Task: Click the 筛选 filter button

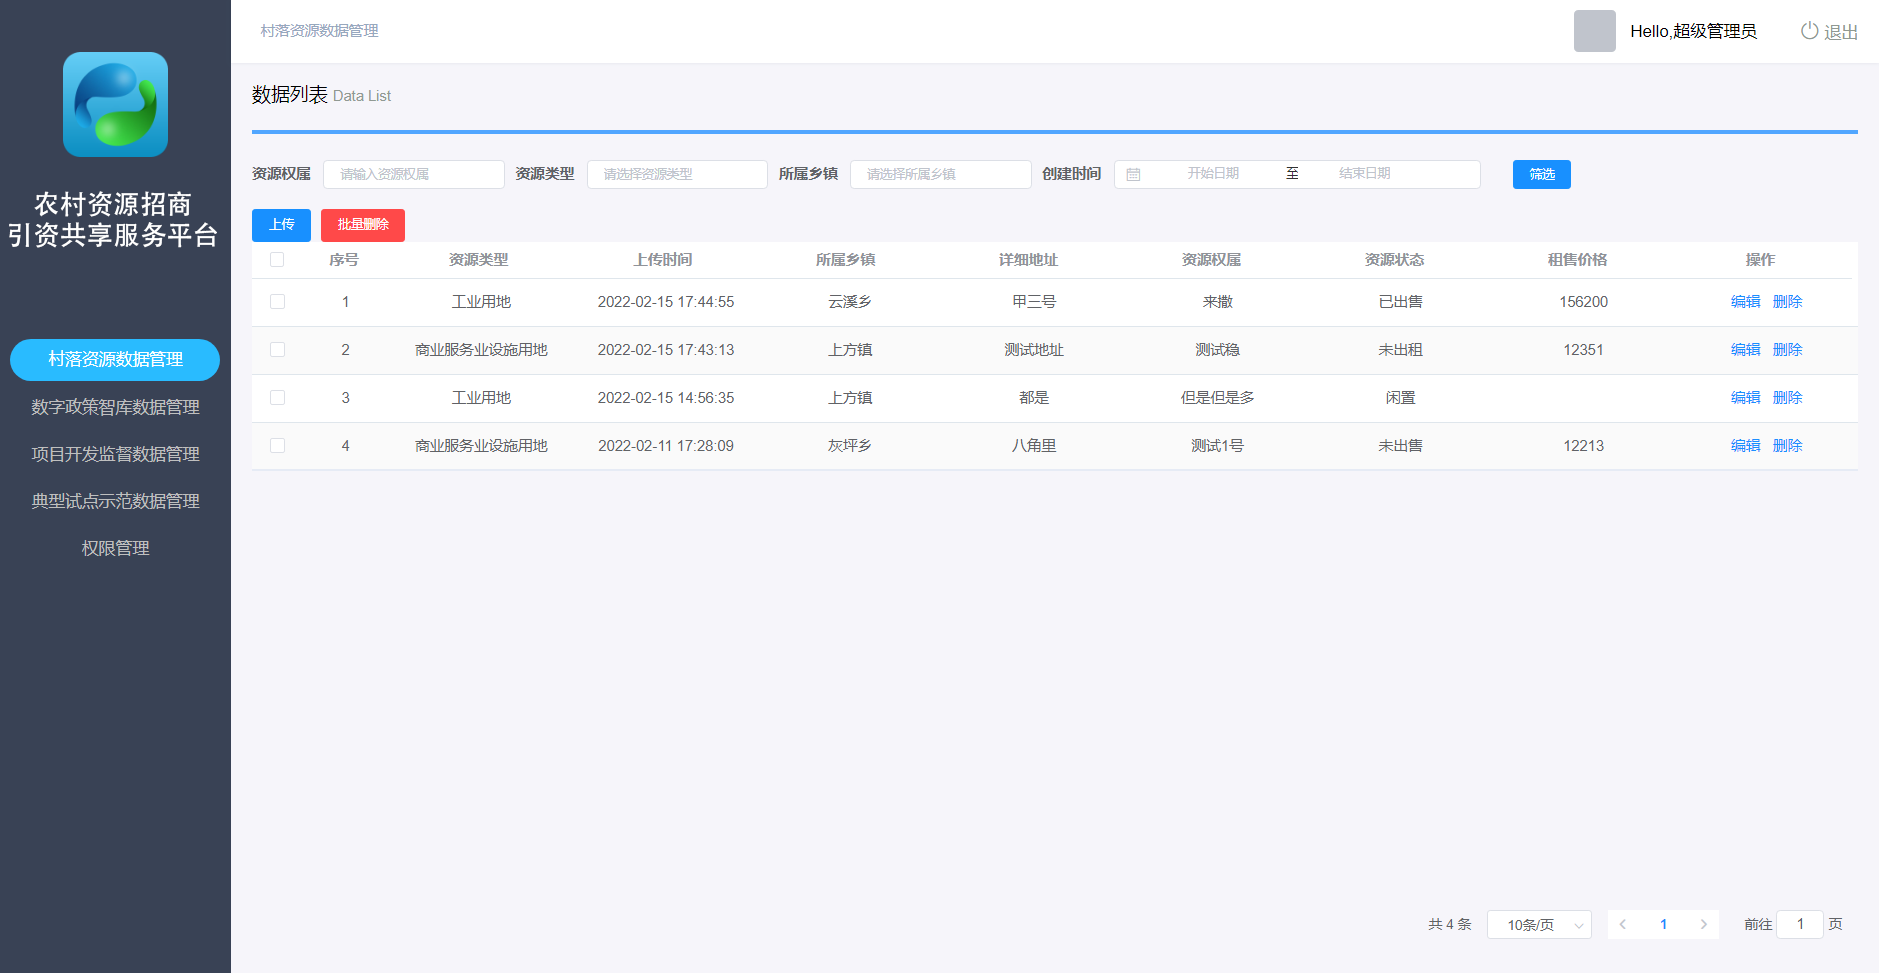Action: [1541, 174]
